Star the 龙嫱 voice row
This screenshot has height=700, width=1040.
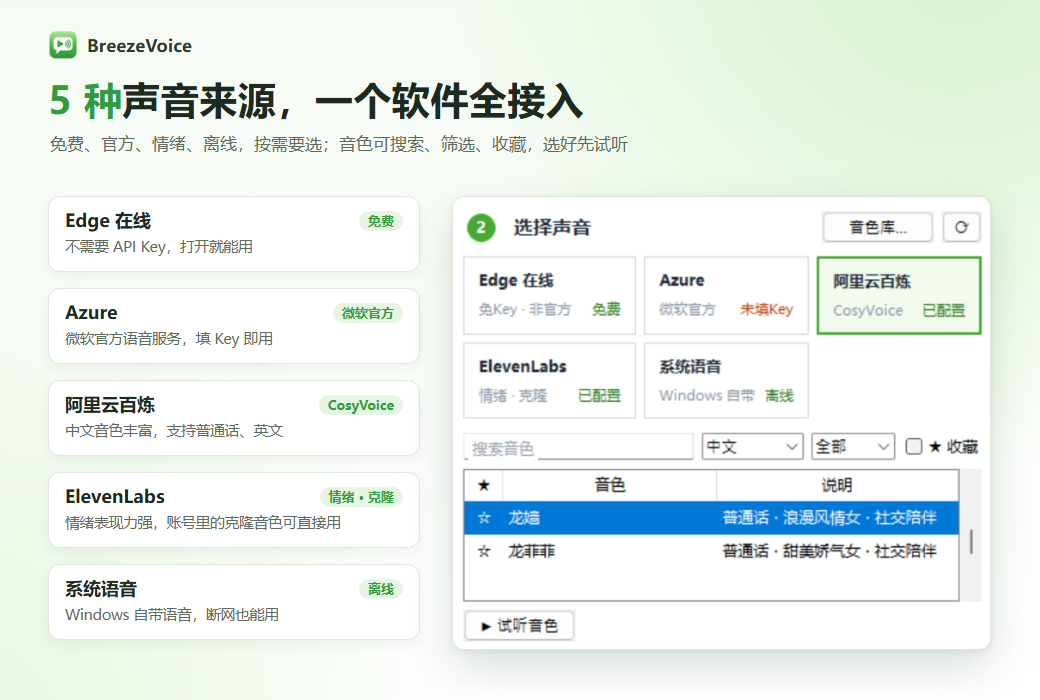click(x=484, y=518)
